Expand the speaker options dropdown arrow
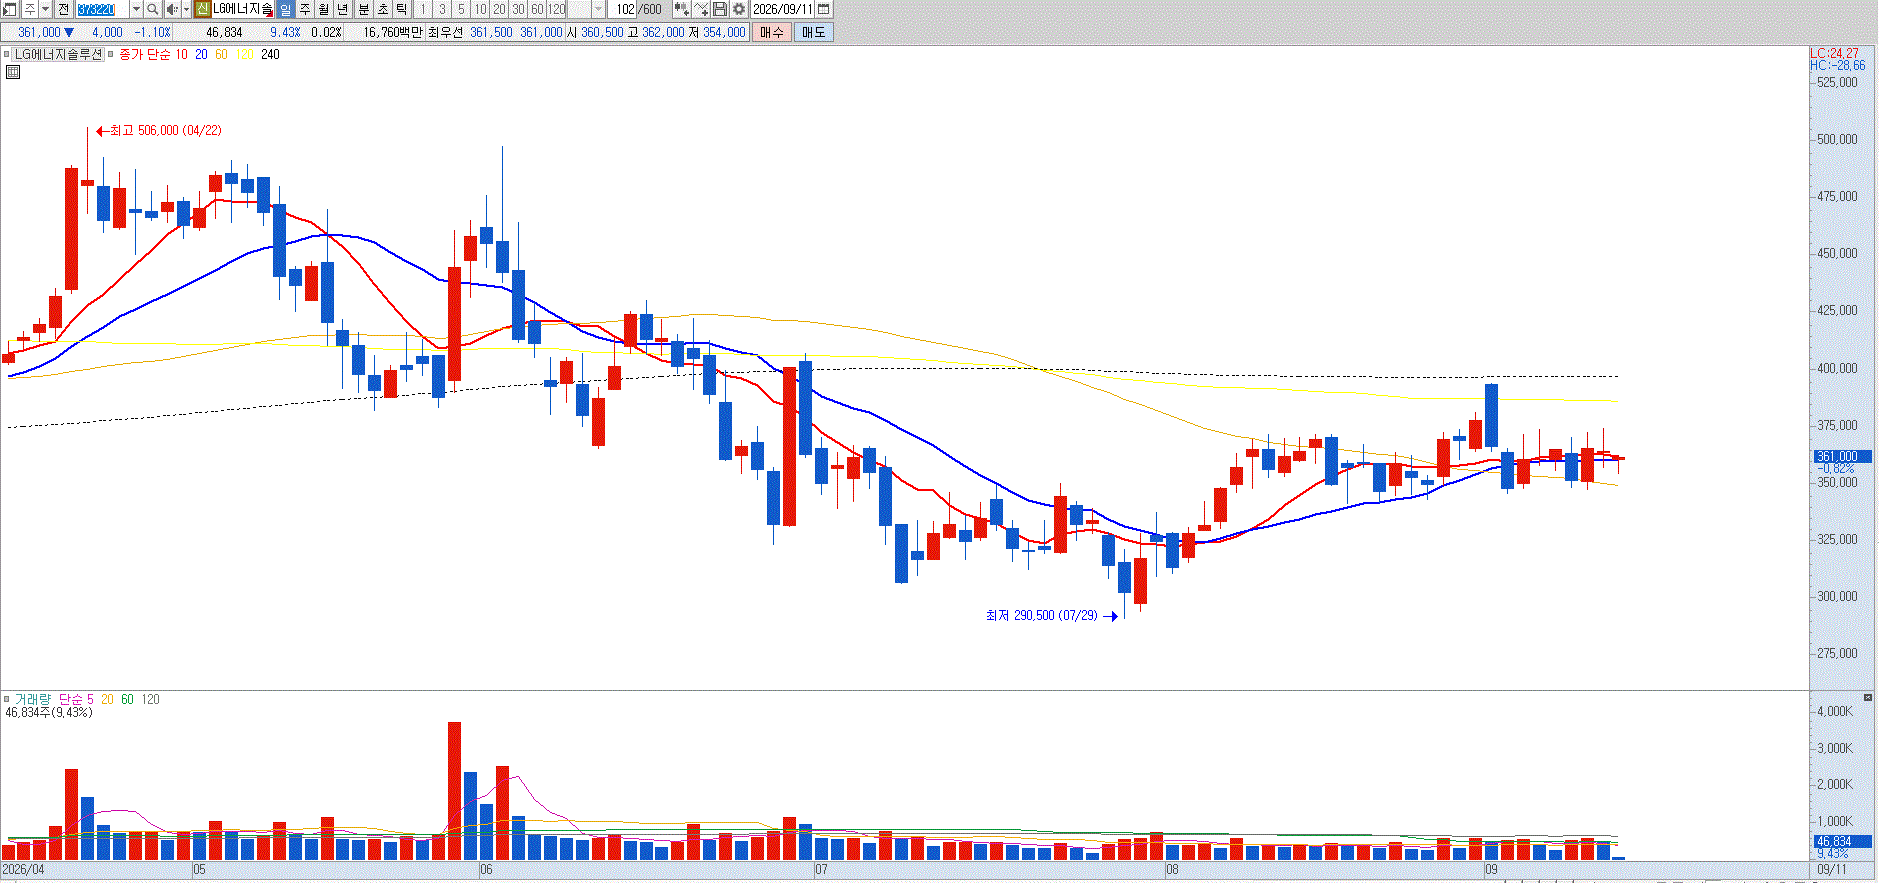 (186, 9)
